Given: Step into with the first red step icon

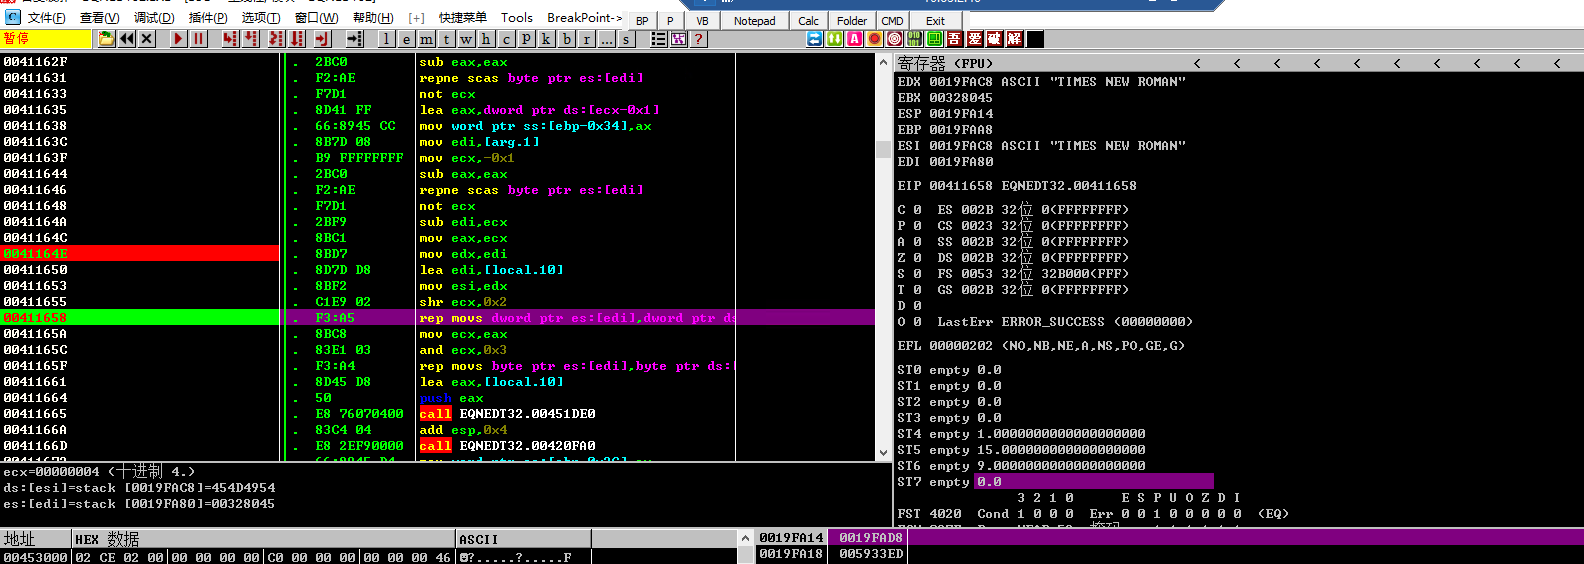Looking at the screenshot, I should [231, 38].
